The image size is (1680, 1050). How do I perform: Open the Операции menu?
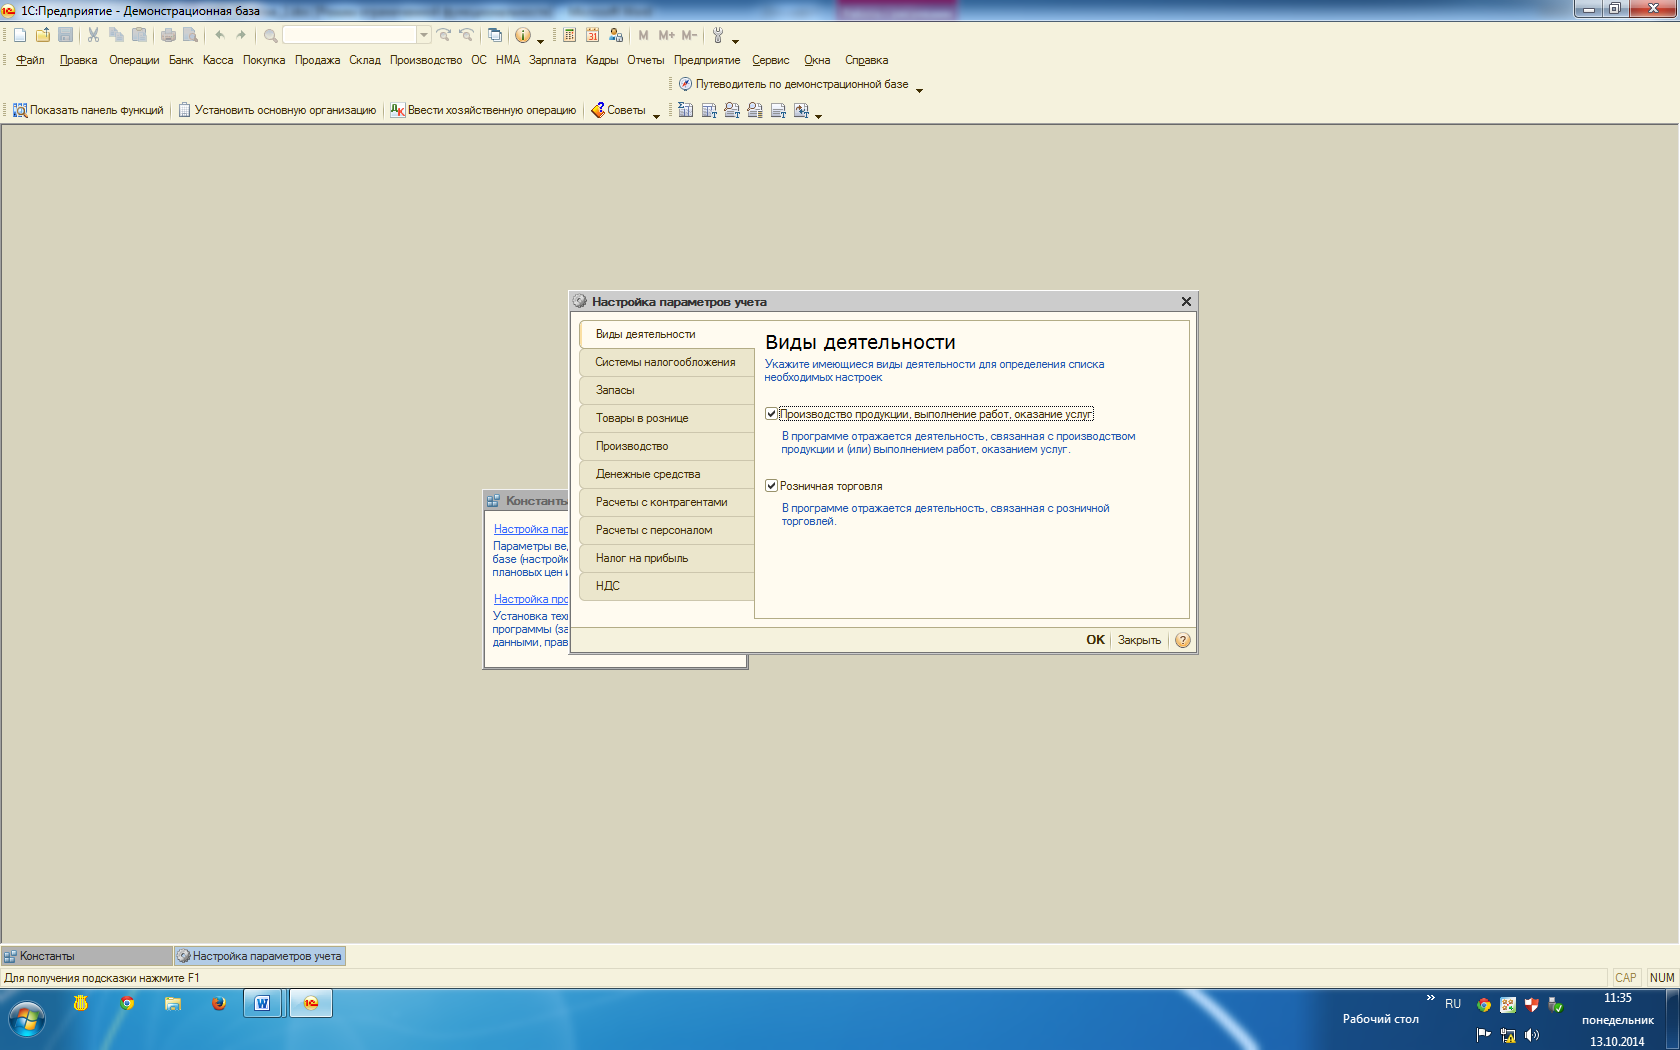point(134,60)
